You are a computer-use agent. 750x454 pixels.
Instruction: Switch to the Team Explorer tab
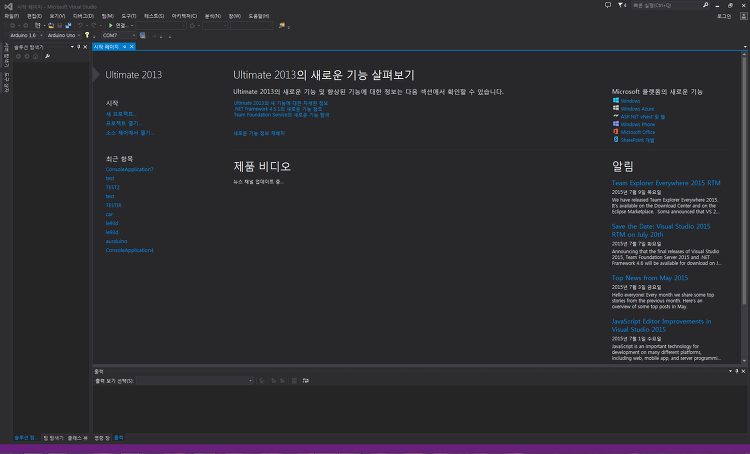tap(53, 438)
